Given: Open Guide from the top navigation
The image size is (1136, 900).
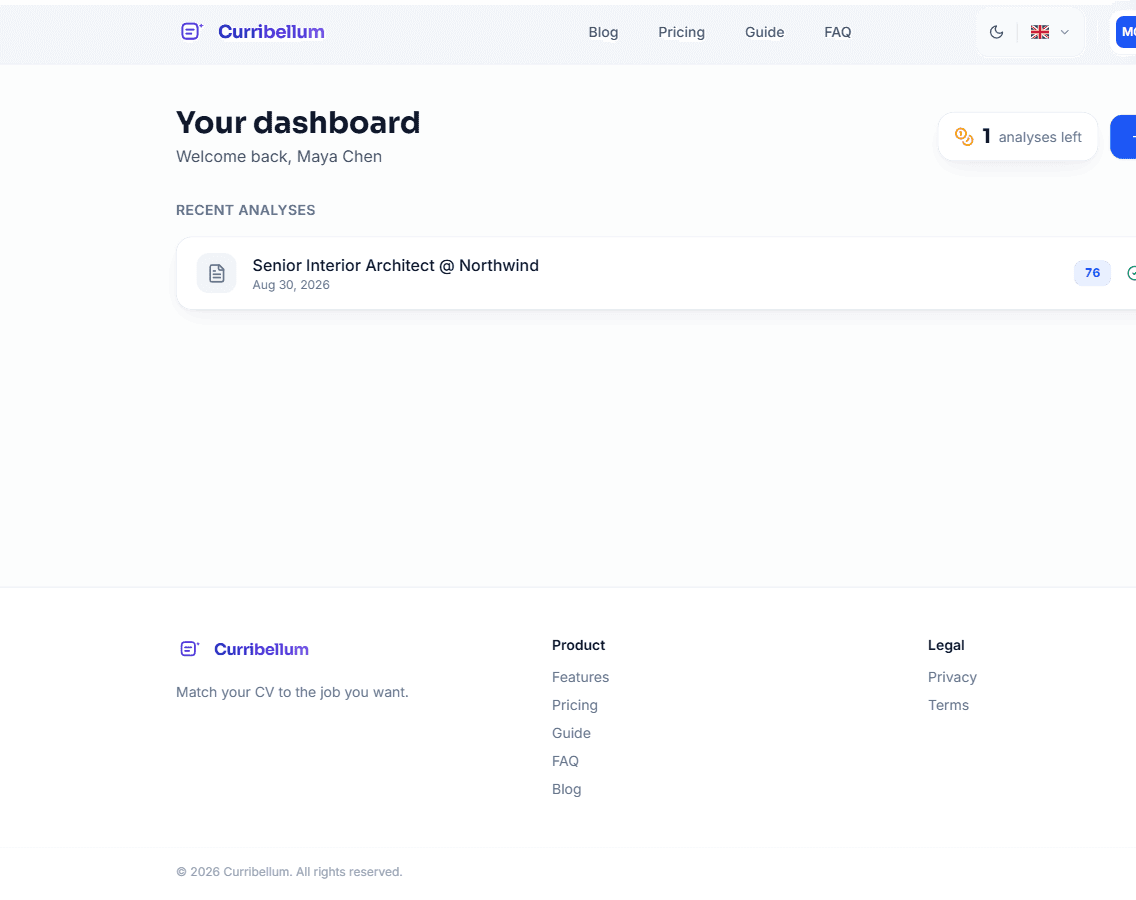Looking at the screenshot, I should (764, 32).
